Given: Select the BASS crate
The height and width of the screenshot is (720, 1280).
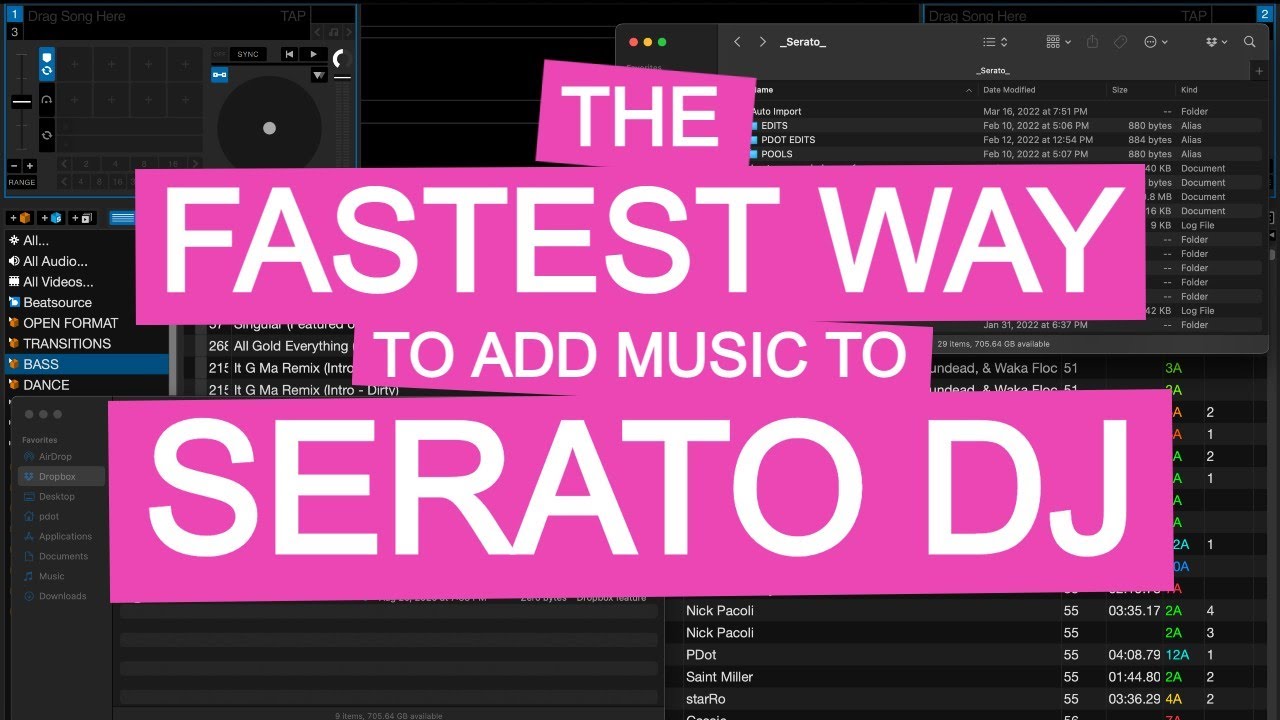Looking at the screenshot, I should 86,364.
